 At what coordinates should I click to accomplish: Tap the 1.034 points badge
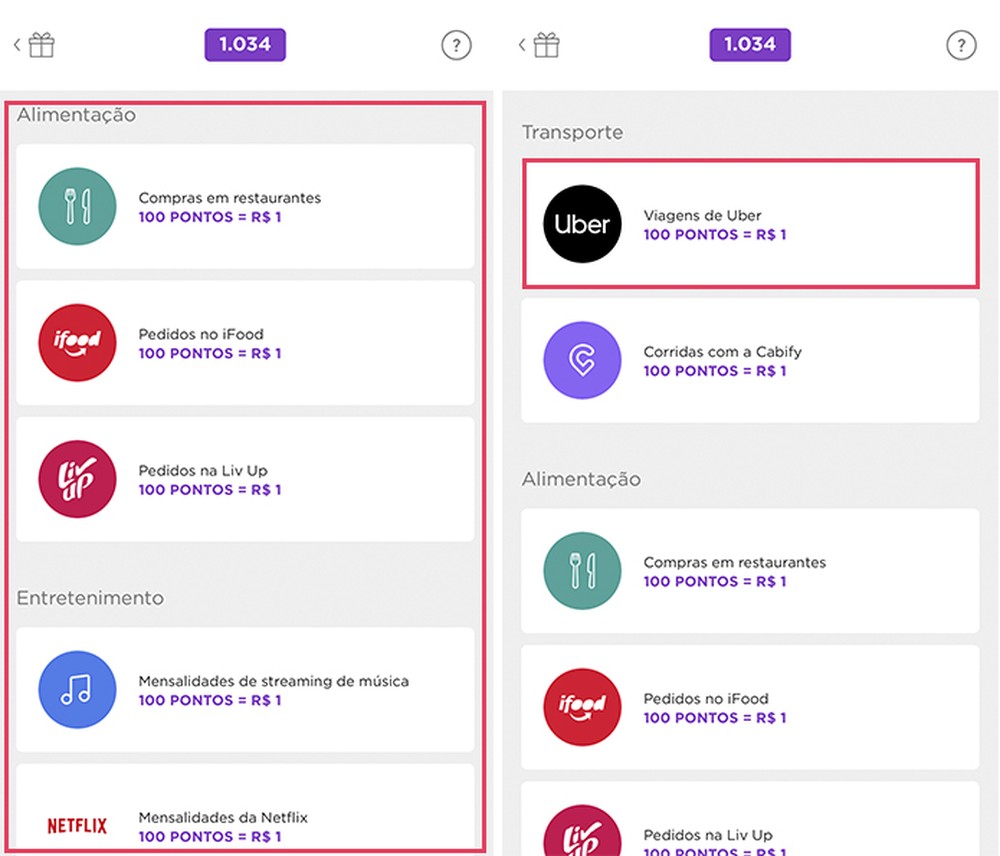click(x=245, y=44)
